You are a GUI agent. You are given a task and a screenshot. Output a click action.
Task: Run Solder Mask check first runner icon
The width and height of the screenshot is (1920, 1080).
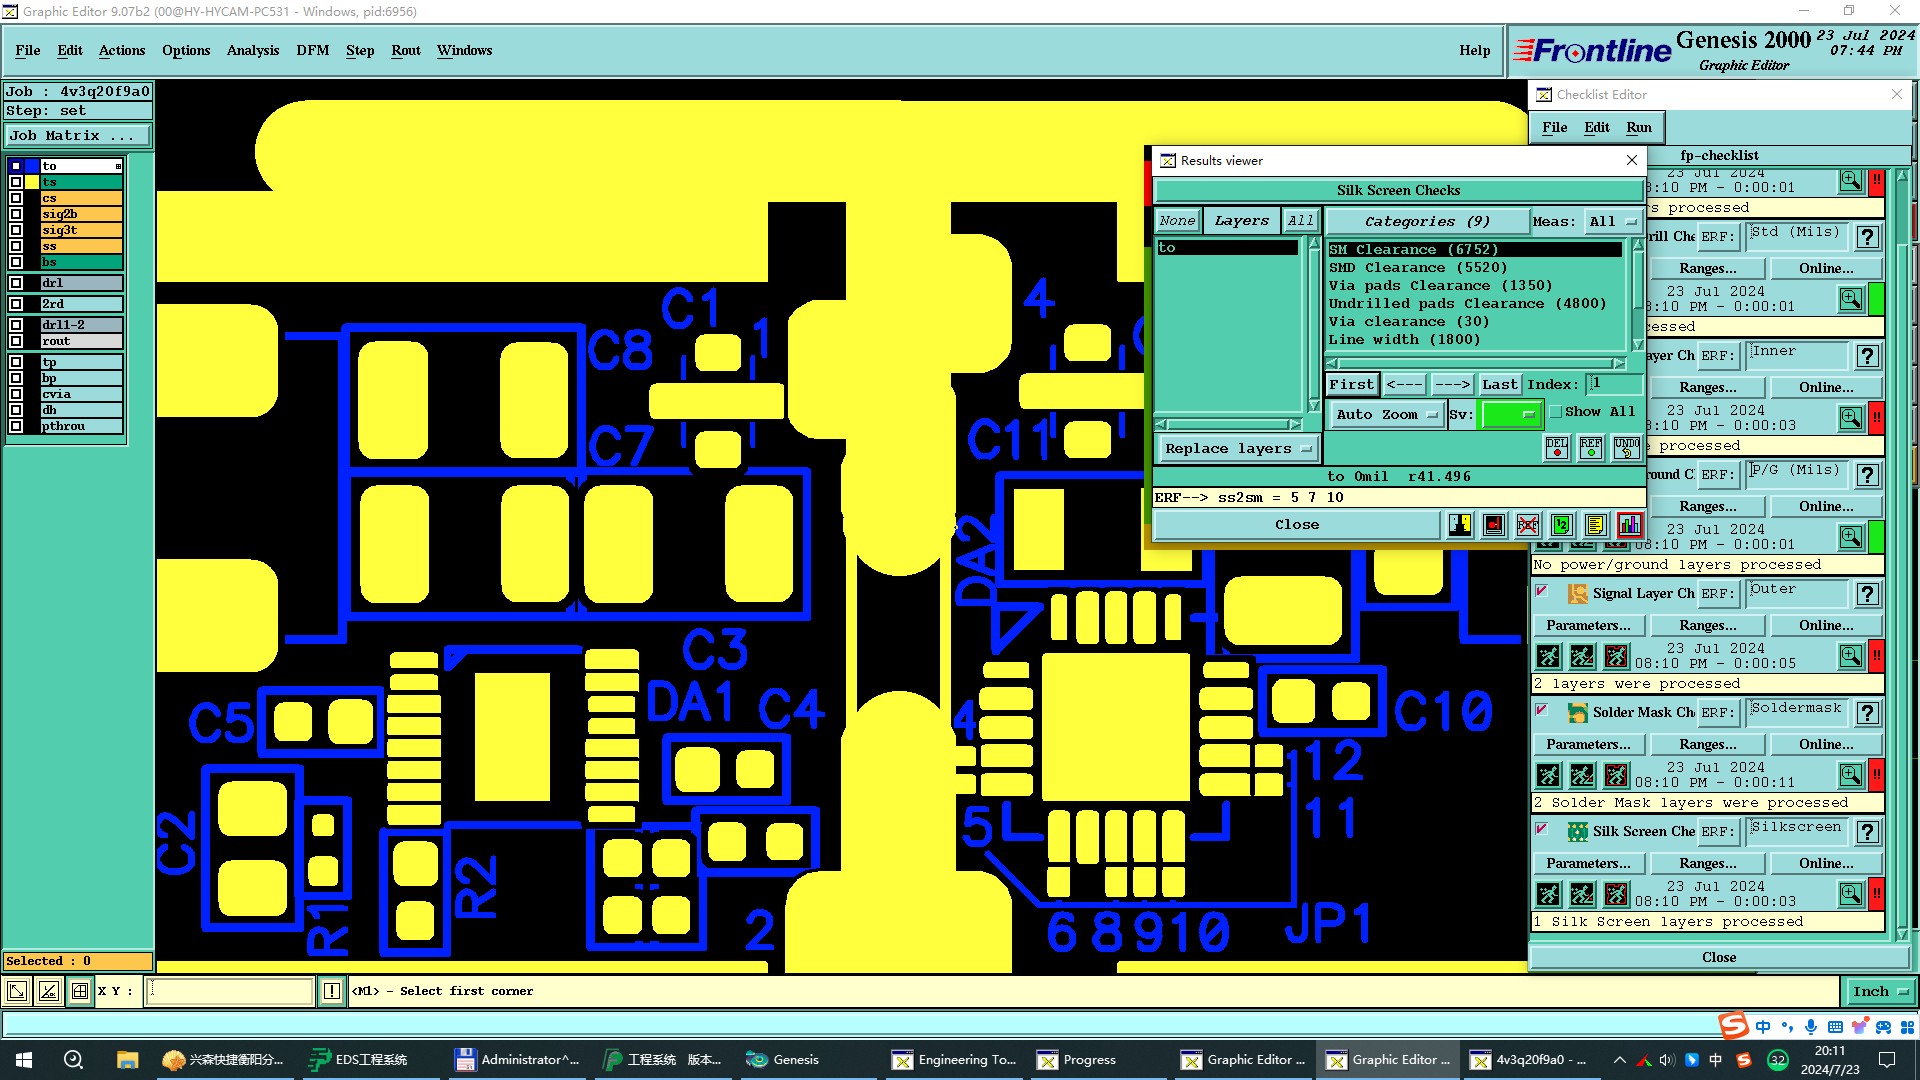click(x=1548, y=775)
